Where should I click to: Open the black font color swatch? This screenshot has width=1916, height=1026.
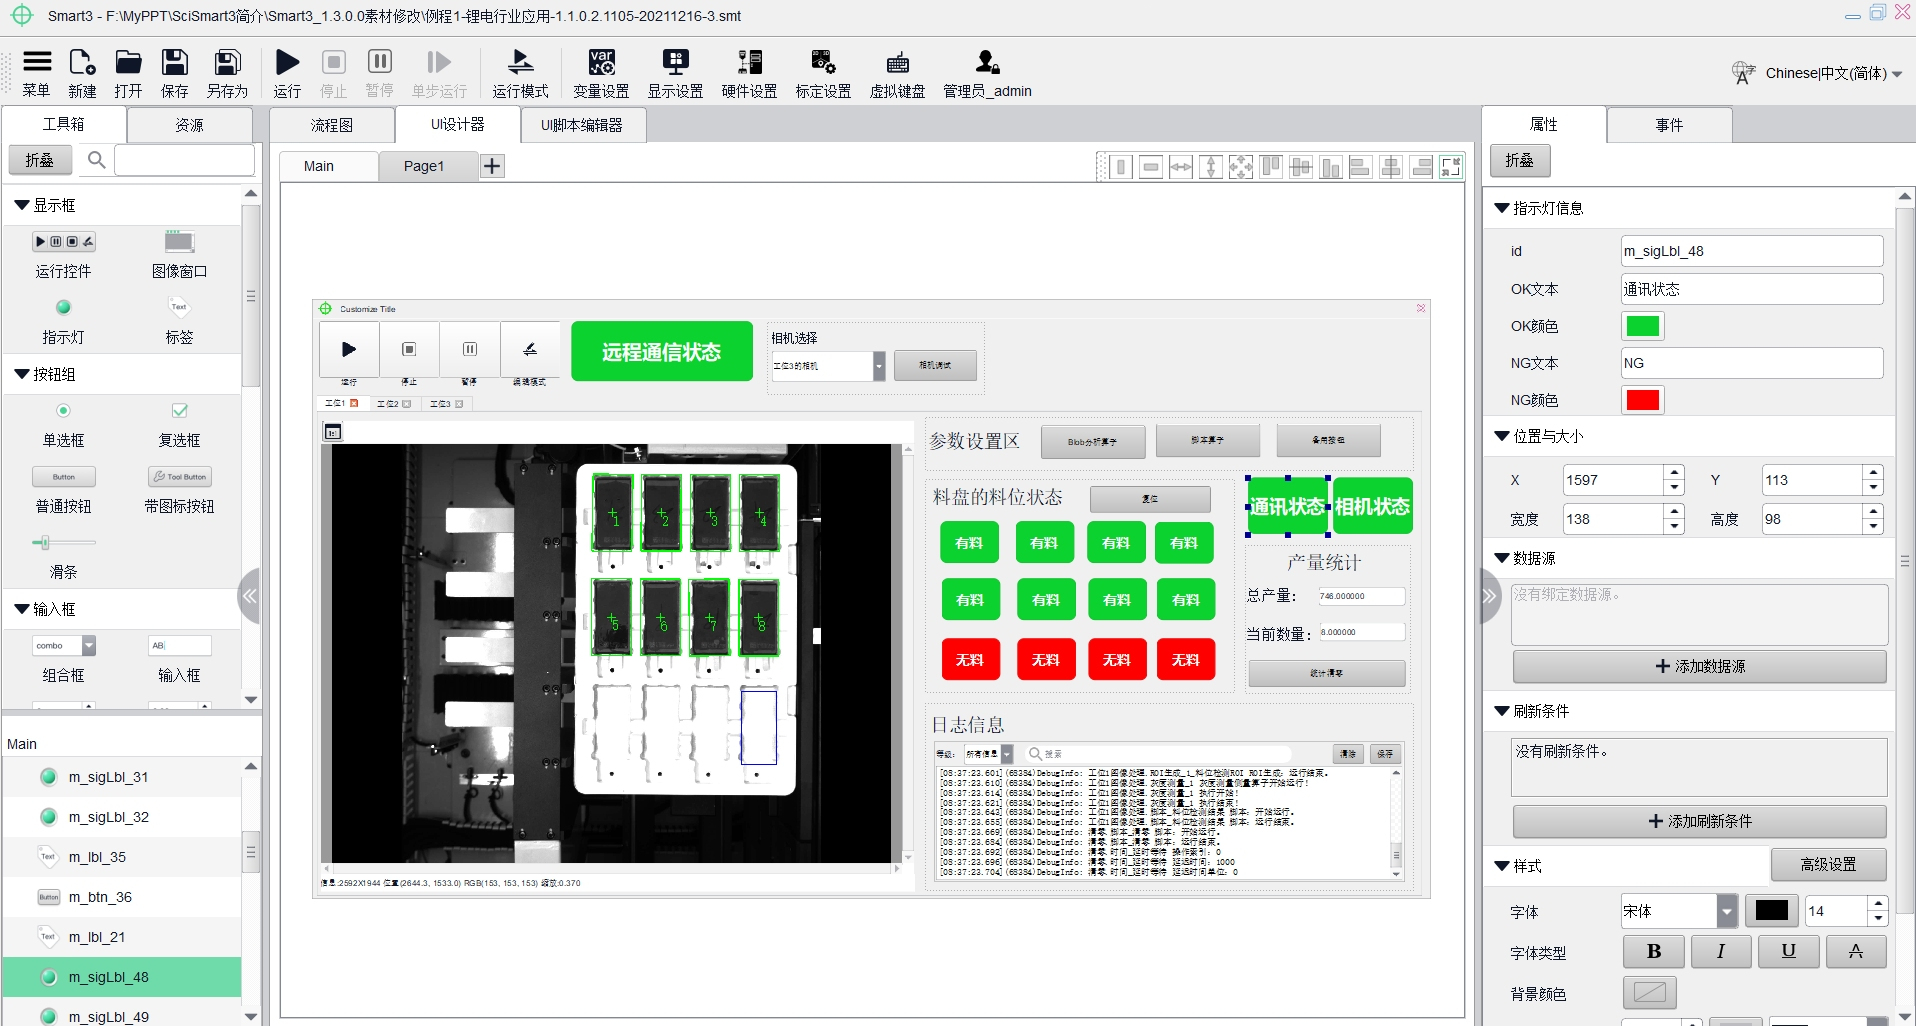click(x=1771, y=911)
